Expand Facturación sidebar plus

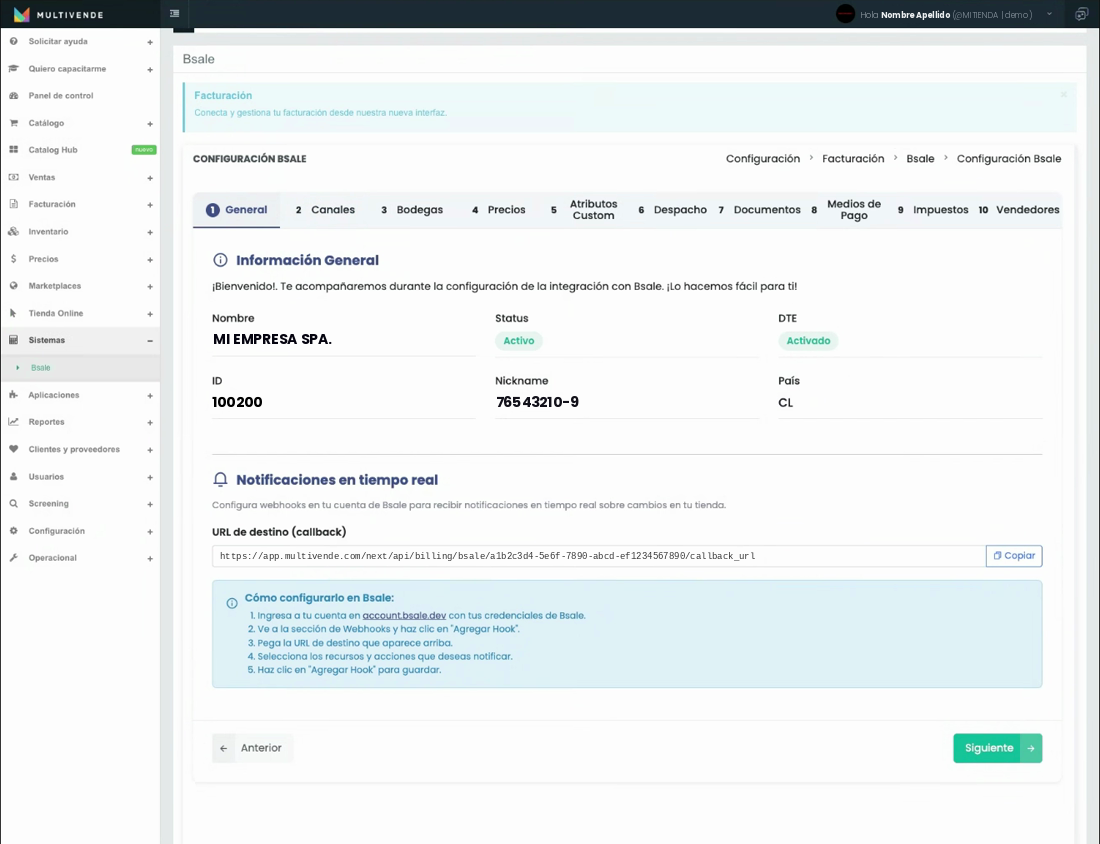[x=150, y=205]
